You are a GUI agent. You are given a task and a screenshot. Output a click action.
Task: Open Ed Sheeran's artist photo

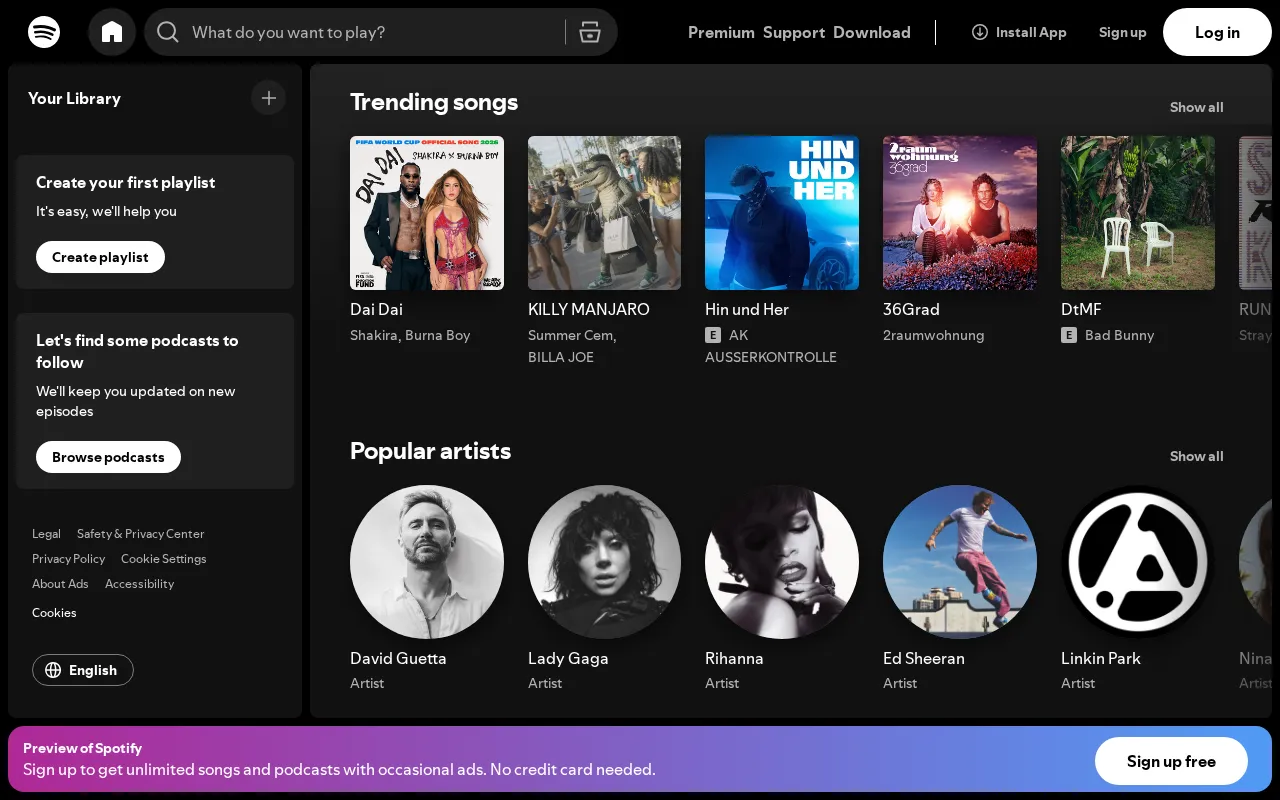[x=960, y=562]
